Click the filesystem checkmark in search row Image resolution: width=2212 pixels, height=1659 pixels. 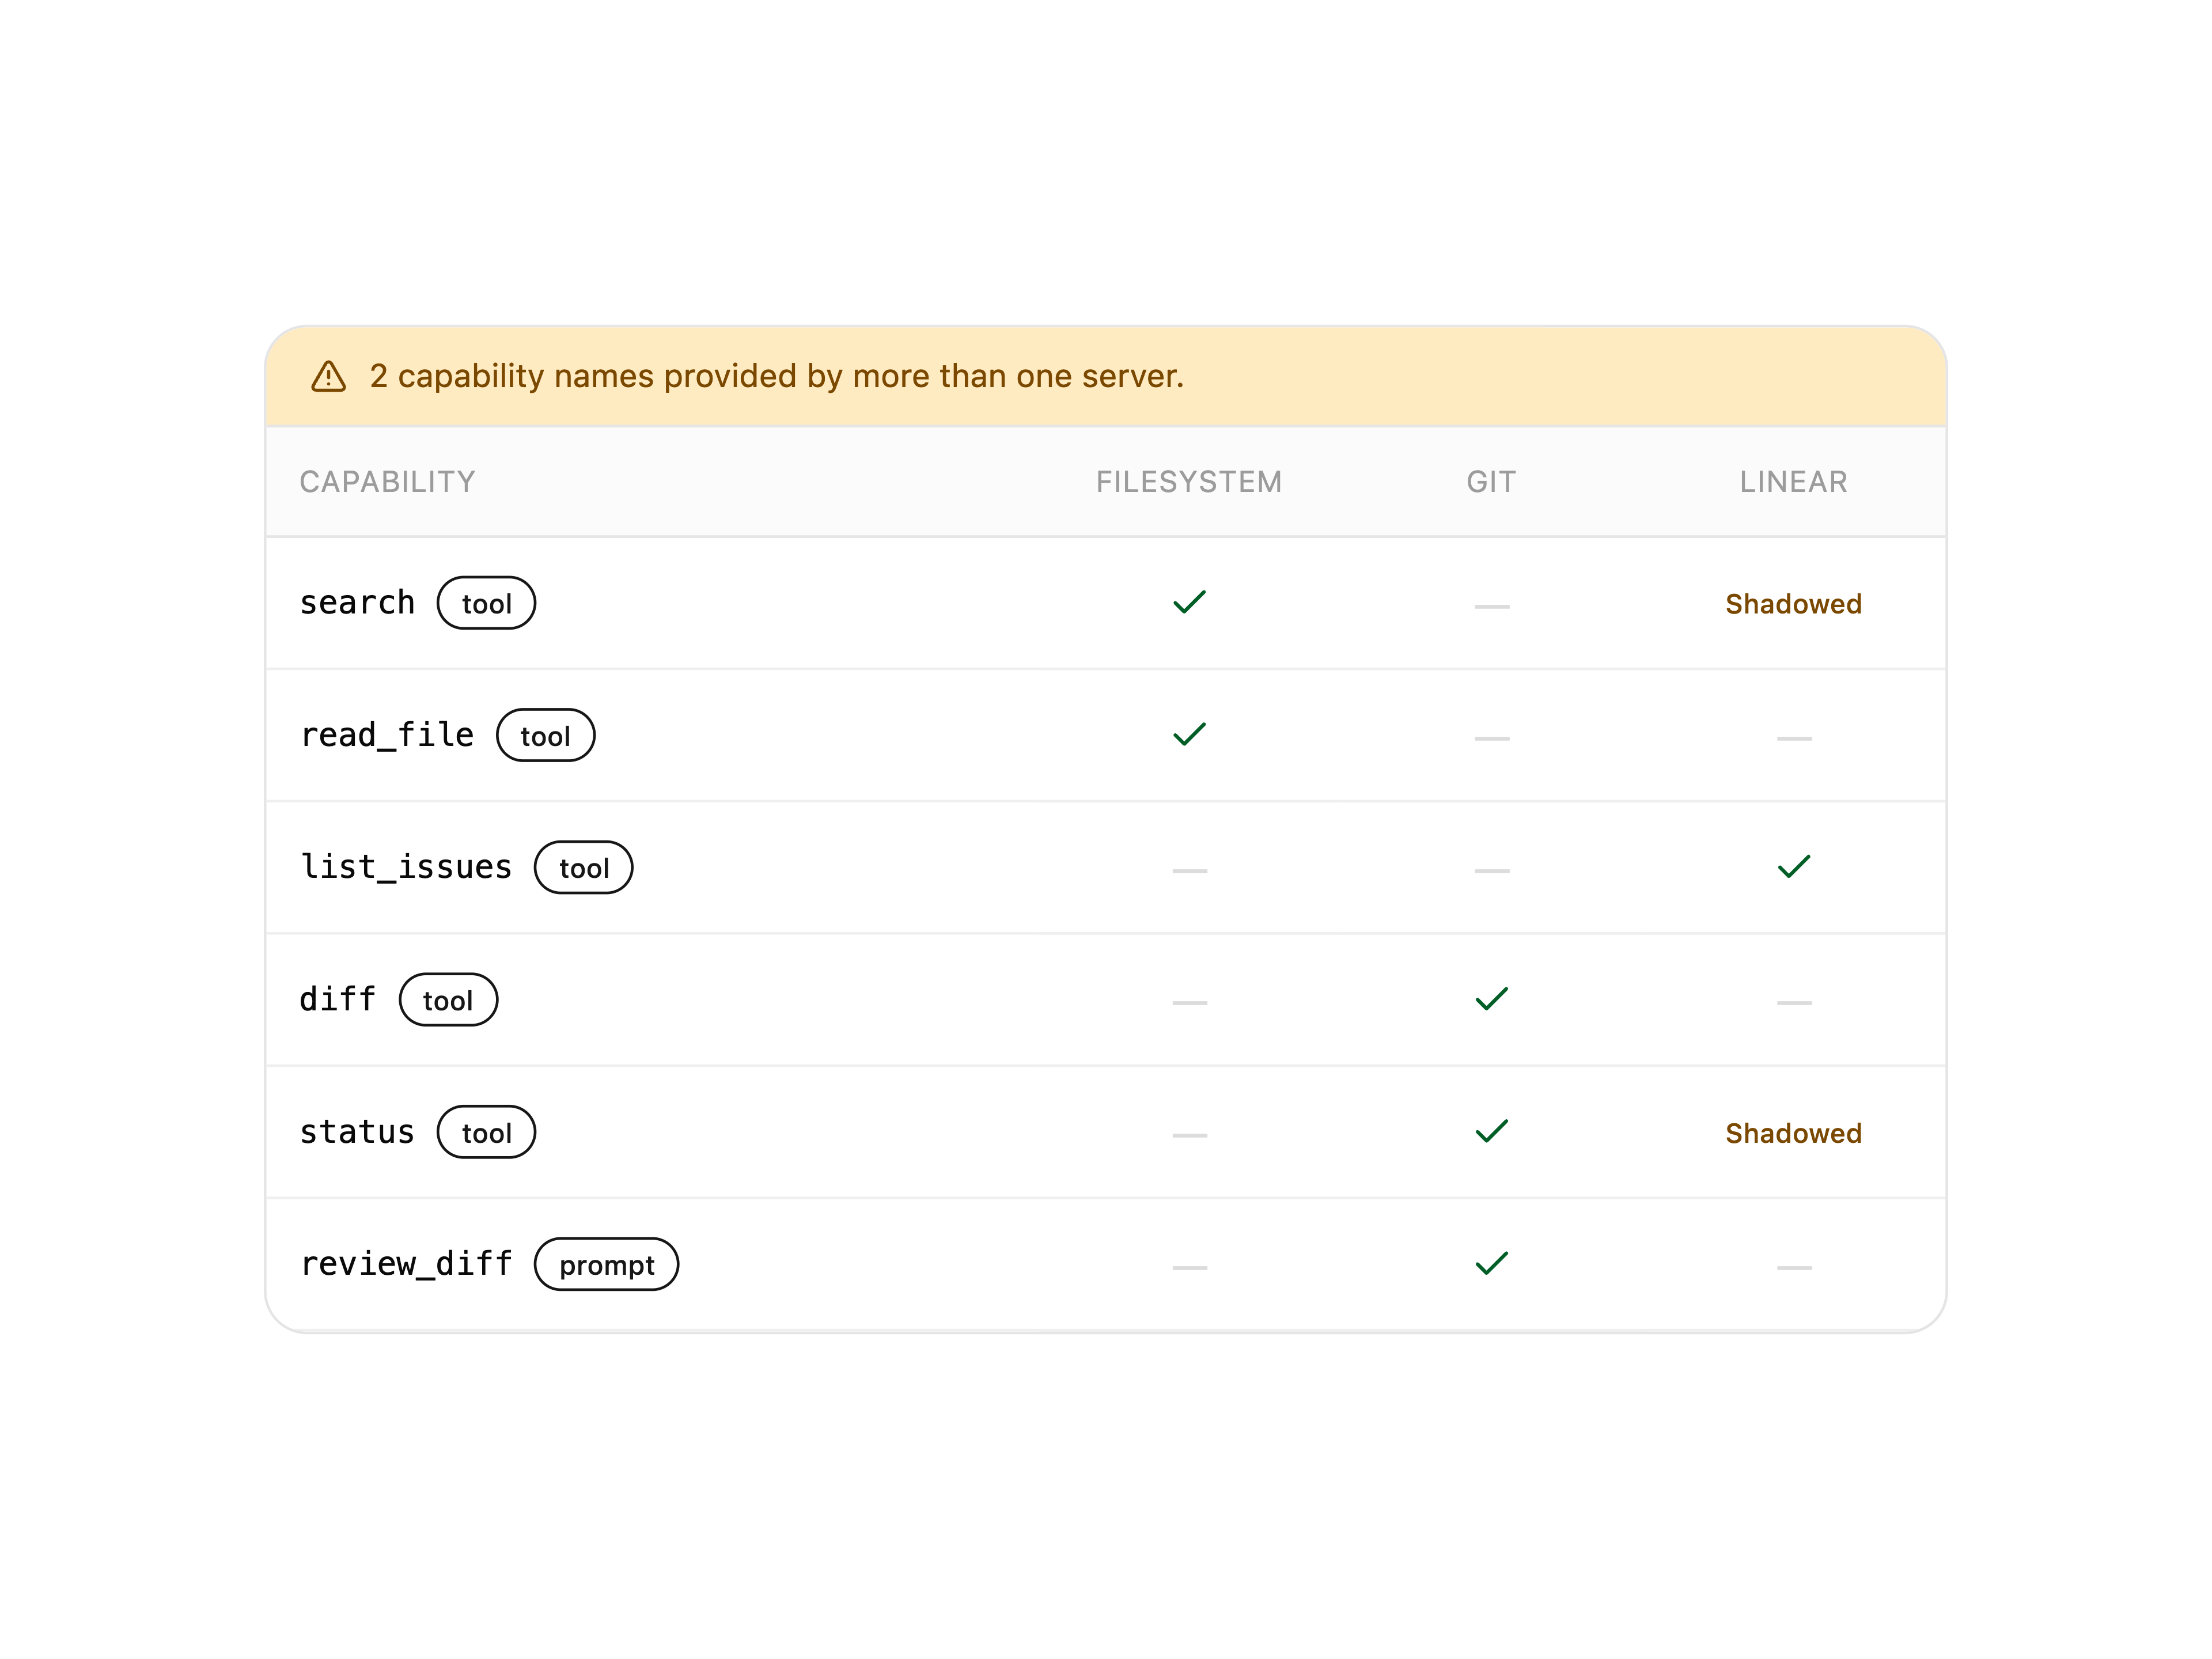click(1189, 602)
